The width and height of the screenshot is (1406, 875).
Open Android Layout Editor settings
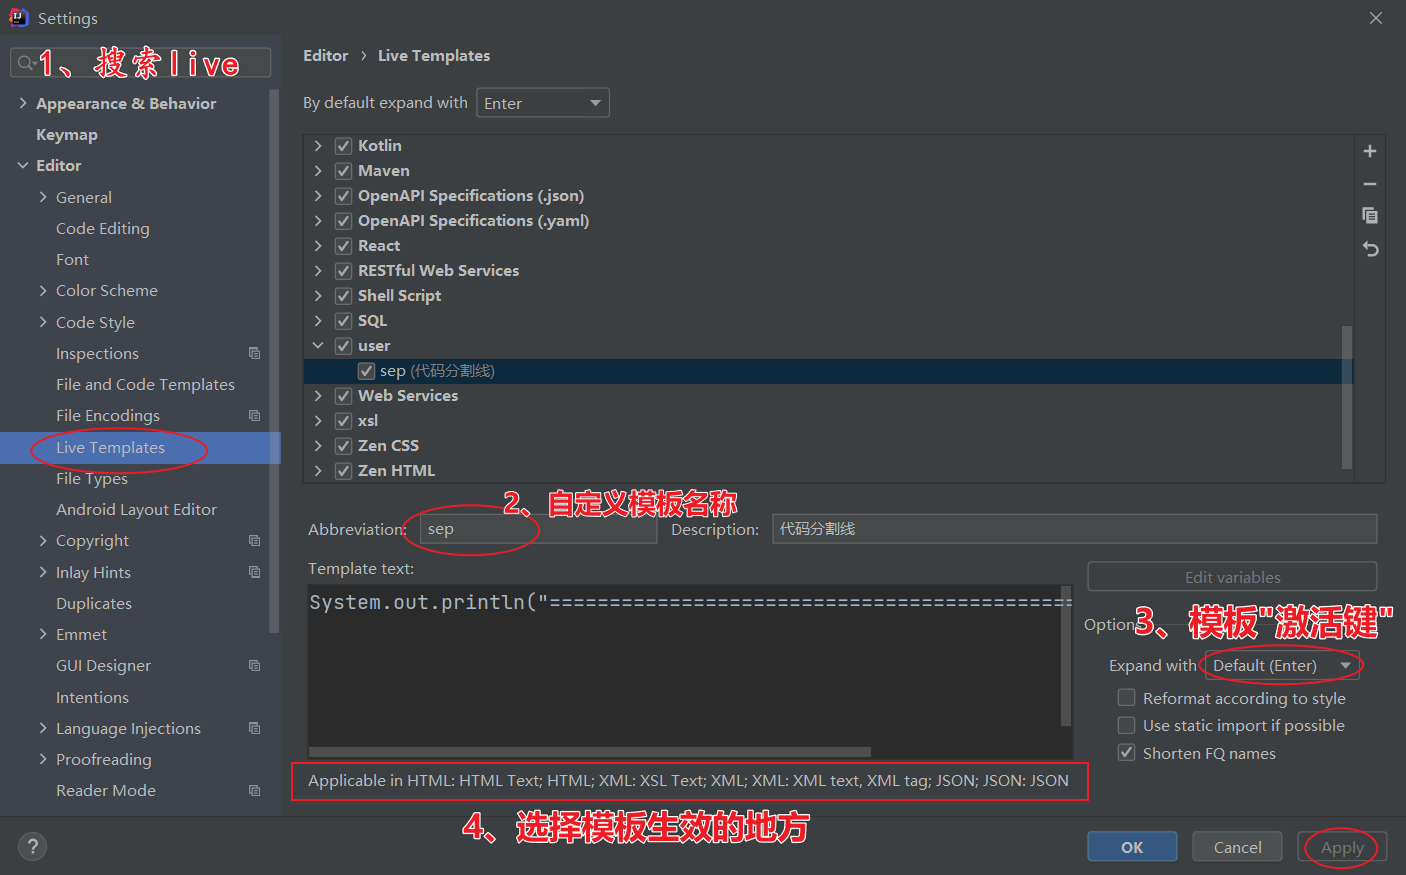pos(136,509)
